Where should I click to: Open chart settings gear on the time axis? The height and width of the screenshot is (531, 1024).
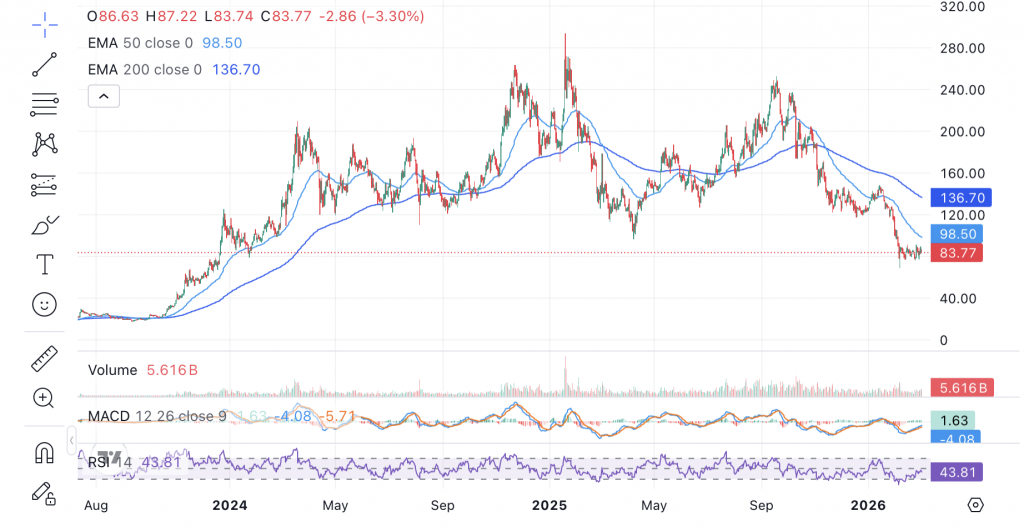977,504
